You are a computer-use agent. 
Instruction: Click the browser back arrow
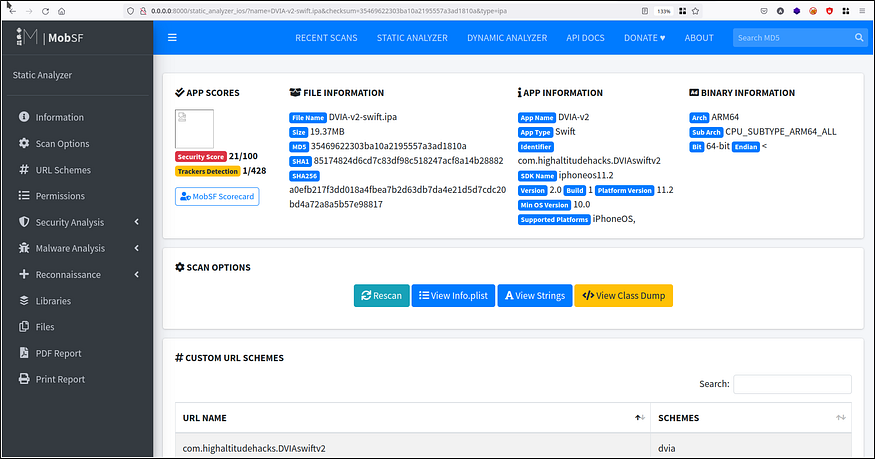[13, 11]
